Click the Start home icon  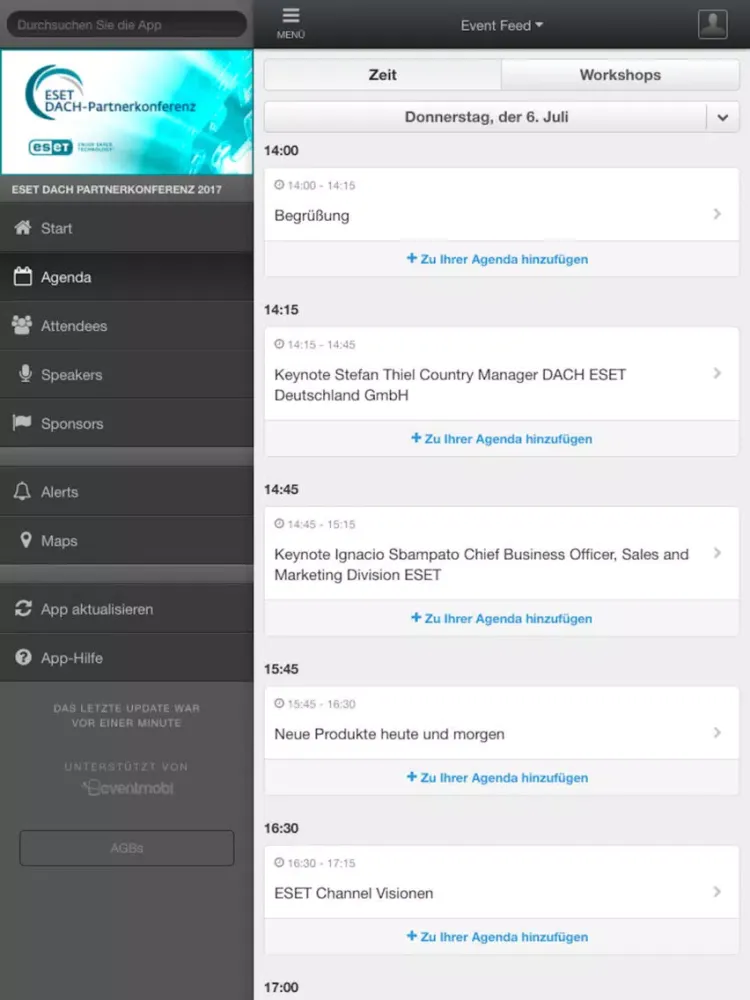(x=23, y=228)
